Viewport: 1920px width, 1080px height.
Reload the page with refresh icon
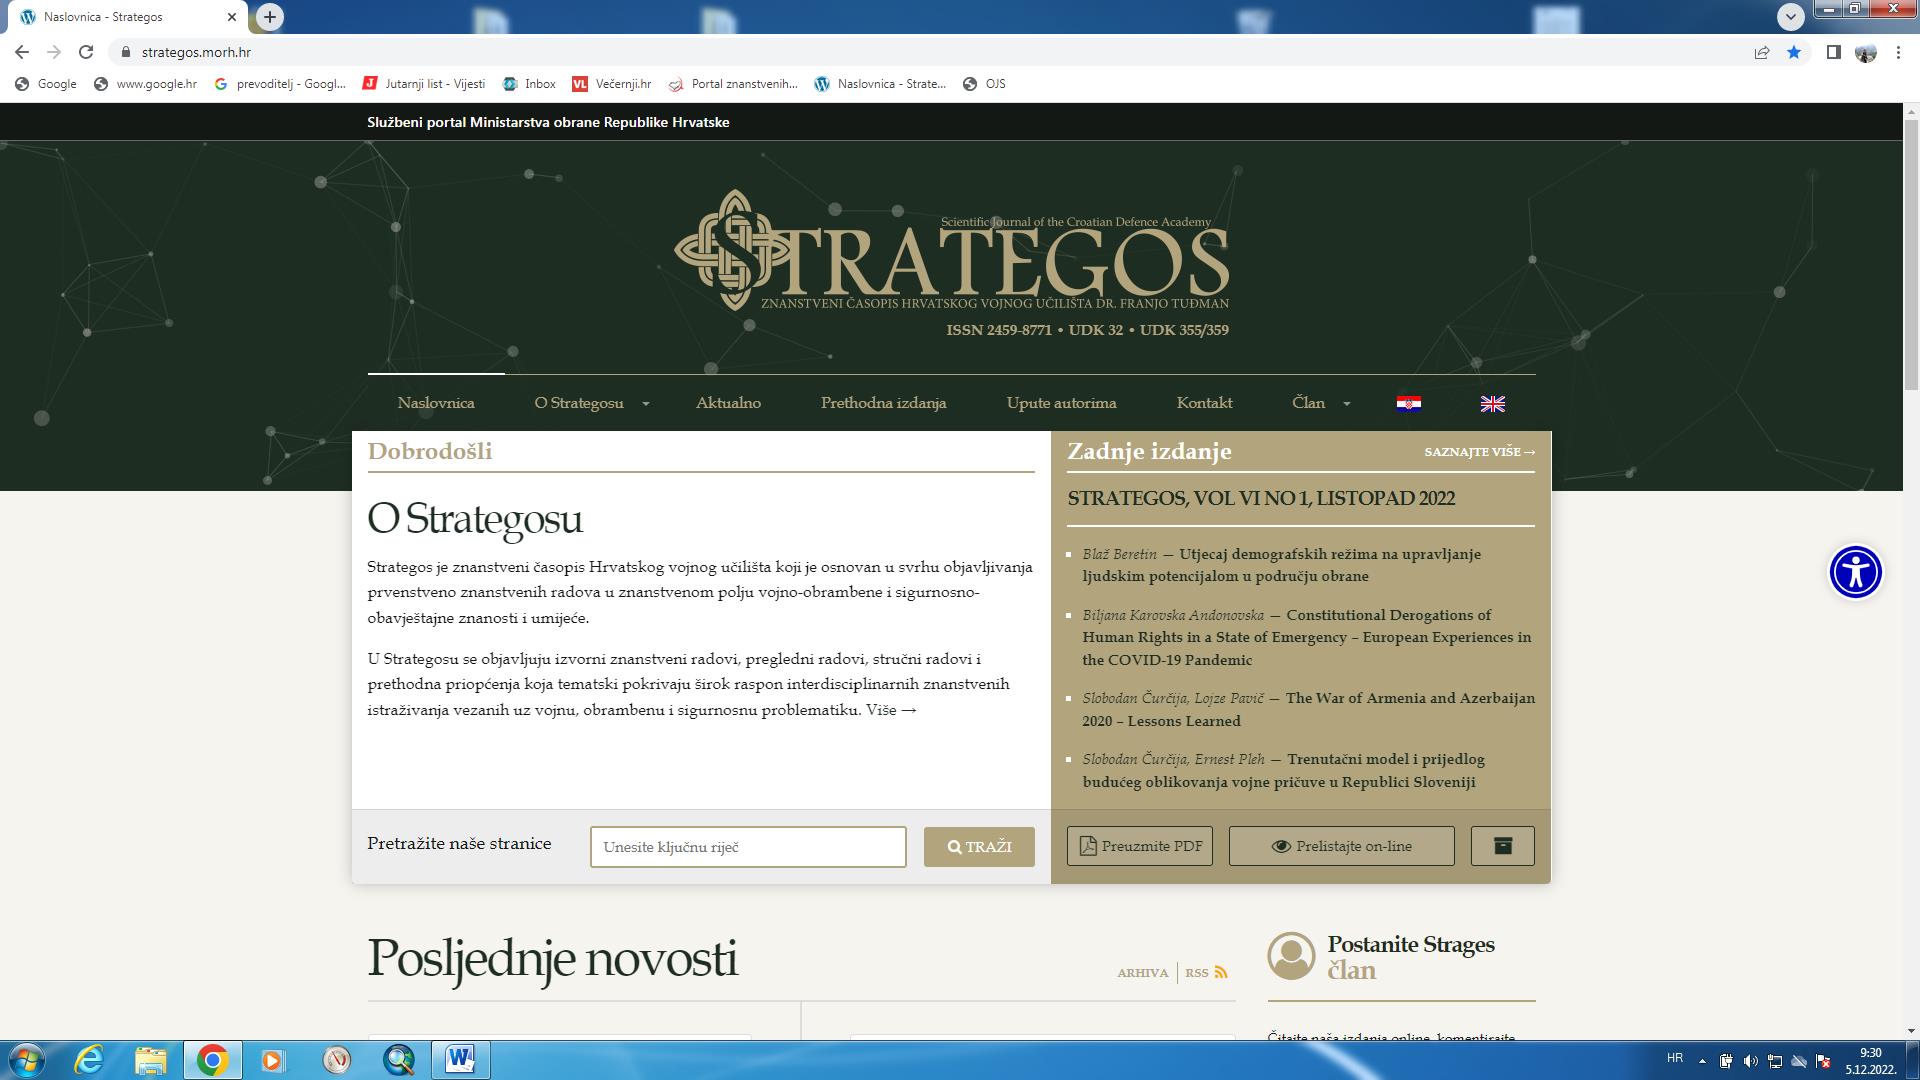[x=86, y=52]
